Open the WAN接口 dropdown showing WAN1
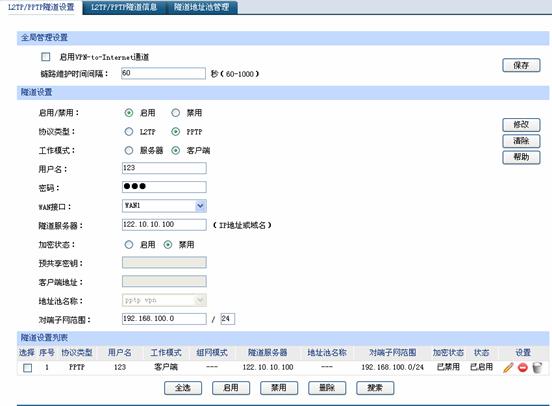Viewport: 552px width, 406px height. coord(164,206)
